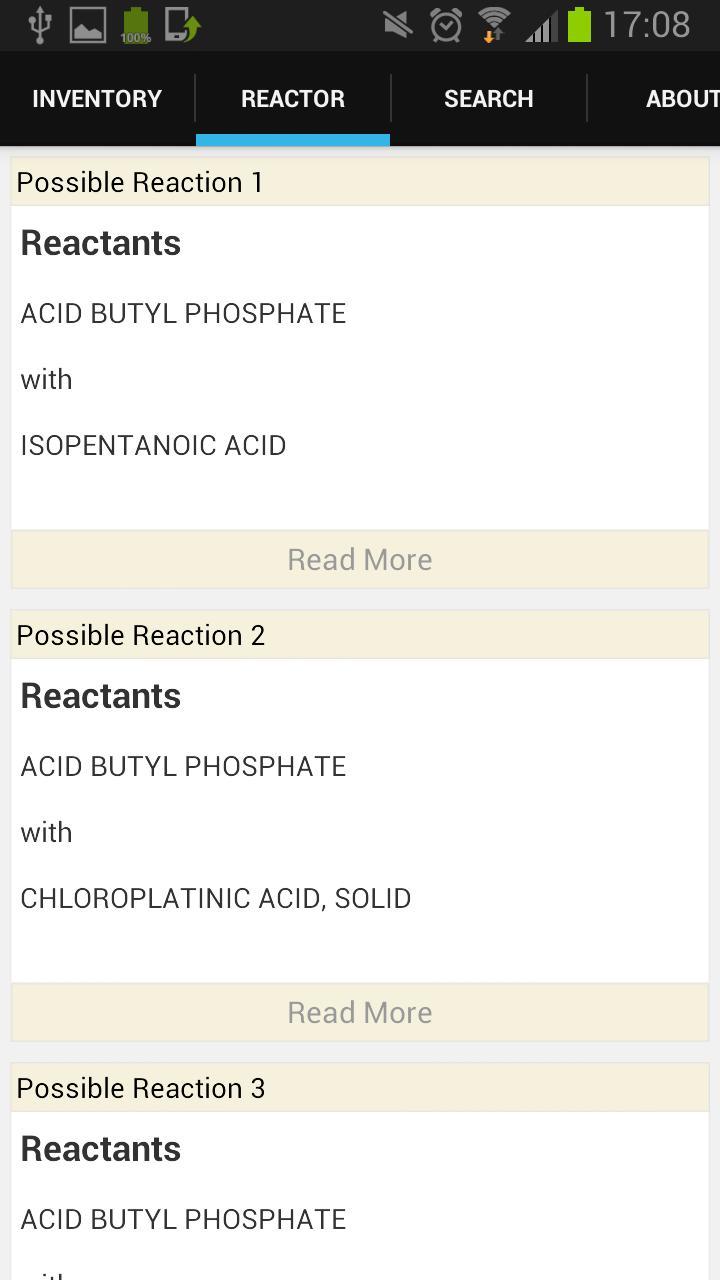Open the Search tab
720x1280 pixels.
[488, 99]
